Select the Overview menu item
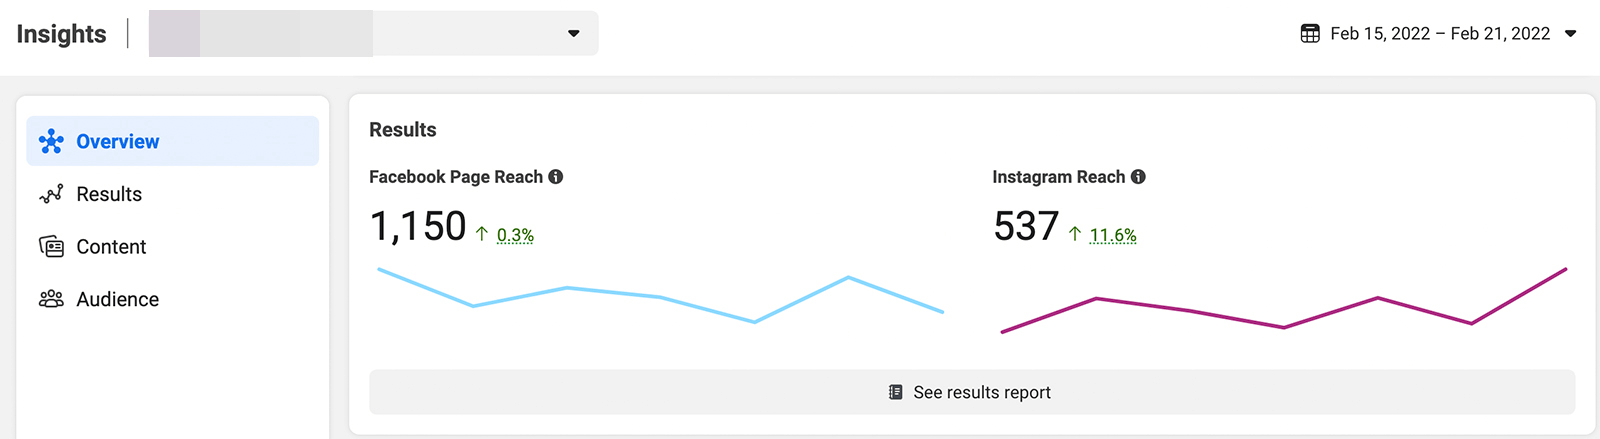Viewport: 1600px width, 439px height. 118,142
